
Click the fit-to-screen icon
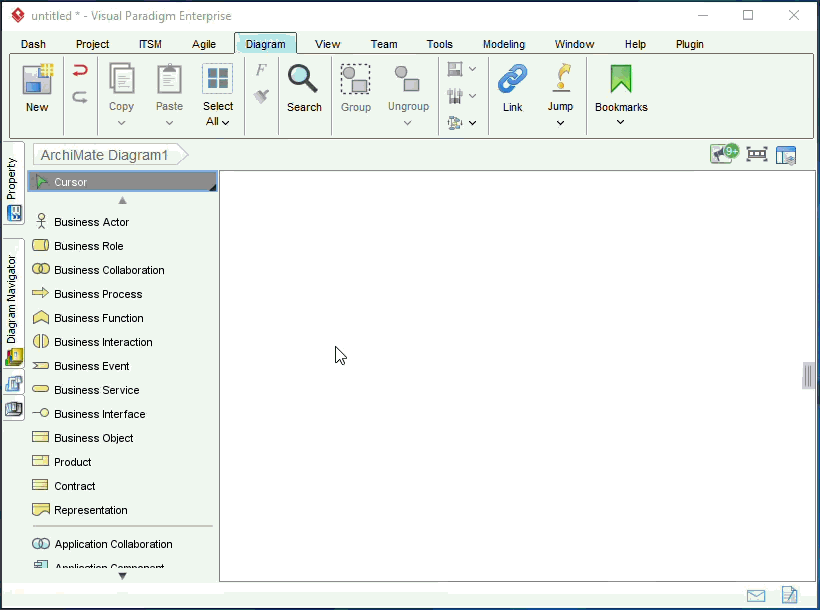point(757,154)
